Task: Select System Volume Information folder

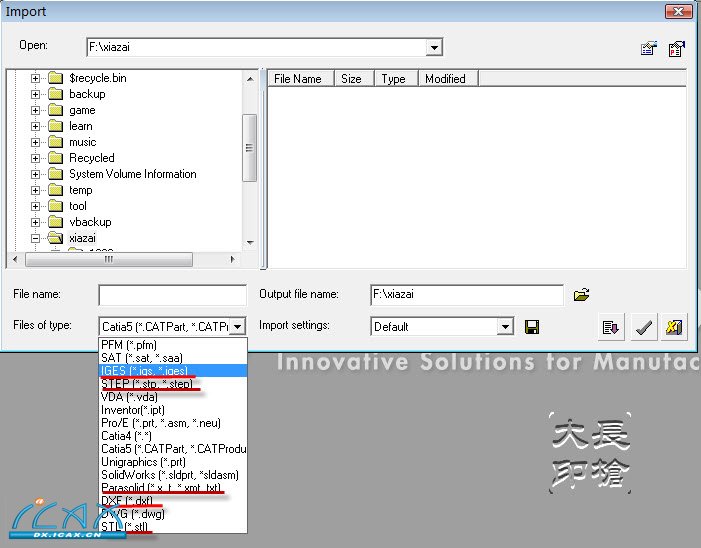Action: tap(133, 174)
